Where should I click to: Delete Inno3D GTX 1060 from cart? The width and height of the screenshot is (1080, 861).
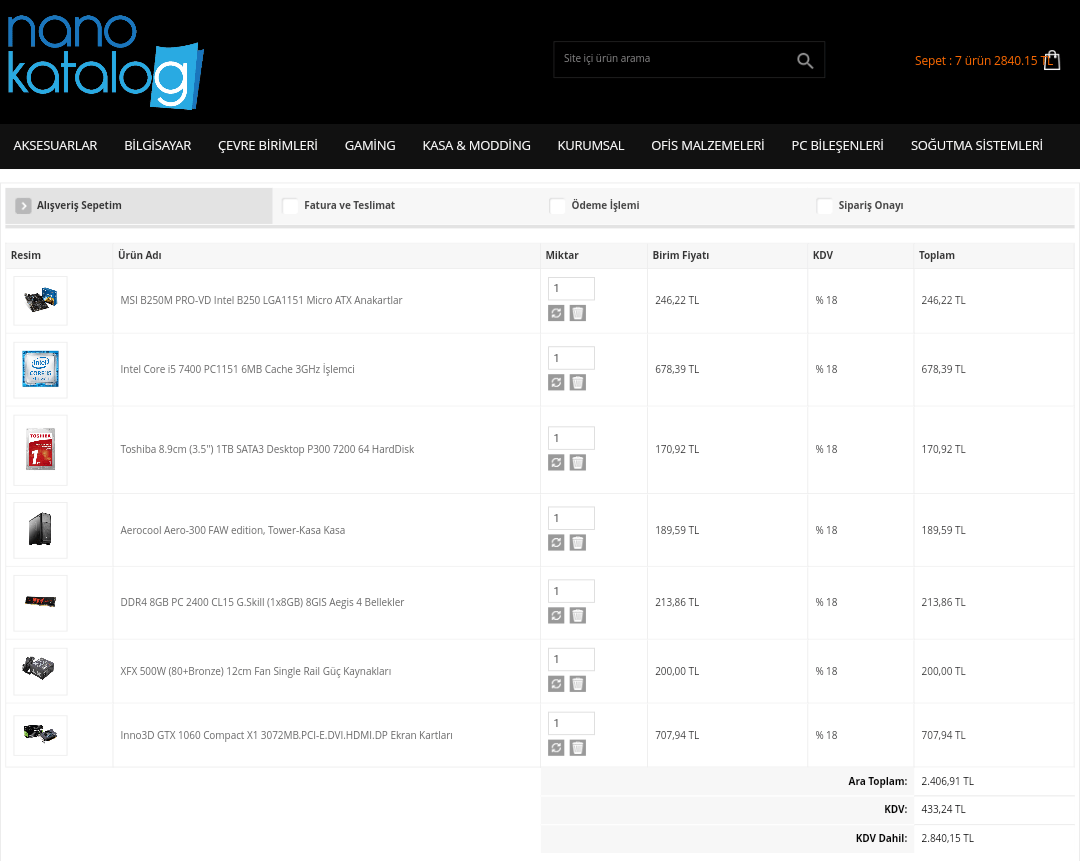tap(578, 747)
